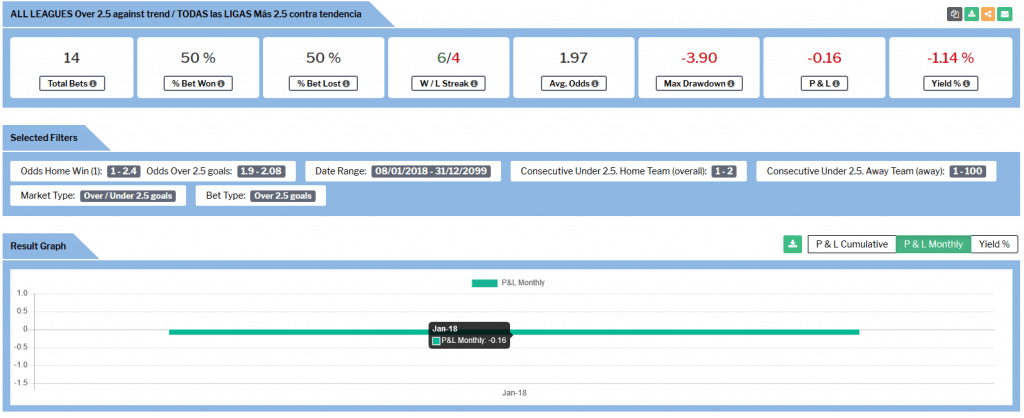Click the Market Type label
Viewport: 1024px width, 418px height.
click(48, 195)
